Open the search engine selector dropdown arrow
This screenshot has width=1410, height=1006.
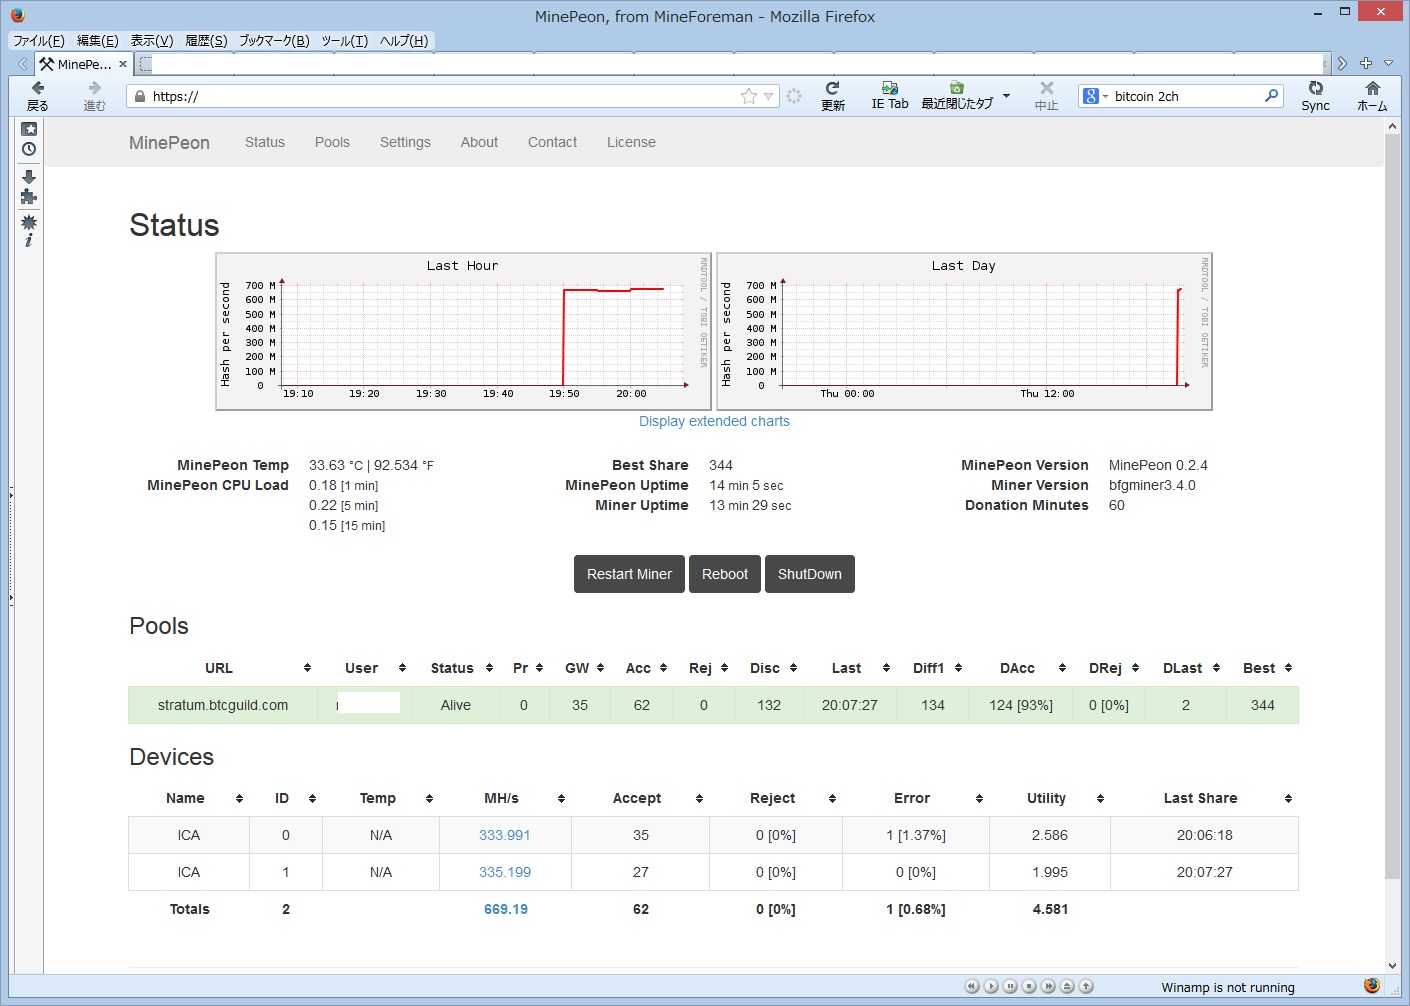point(1105,97)
